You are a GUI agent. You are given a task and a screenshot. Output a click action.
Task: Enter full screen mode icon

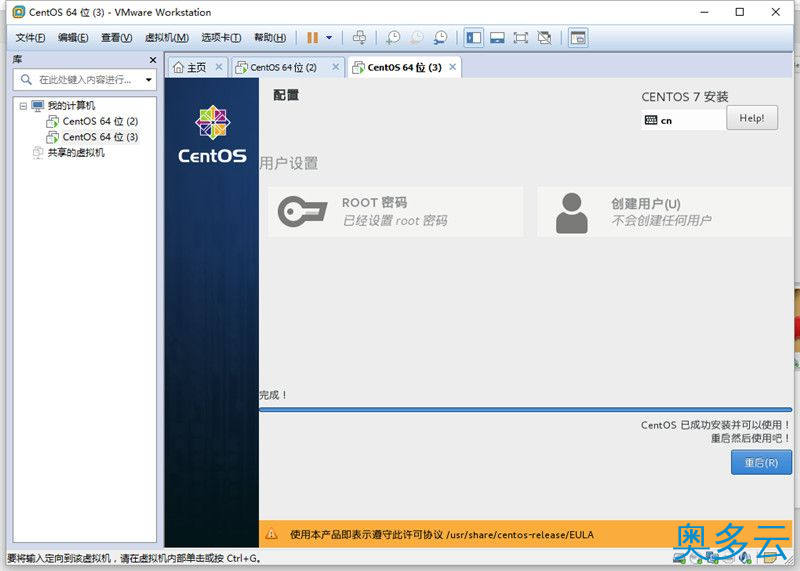click(520, 38)
